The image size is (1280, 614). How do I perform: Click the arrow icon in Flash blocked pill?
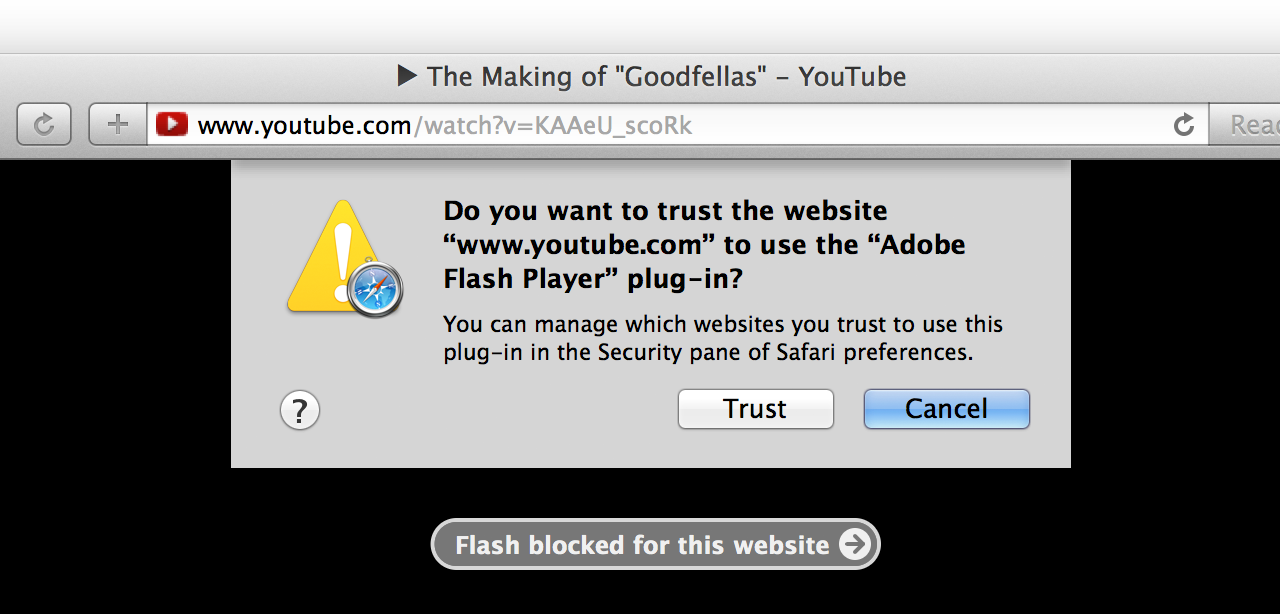pos(855,545)
